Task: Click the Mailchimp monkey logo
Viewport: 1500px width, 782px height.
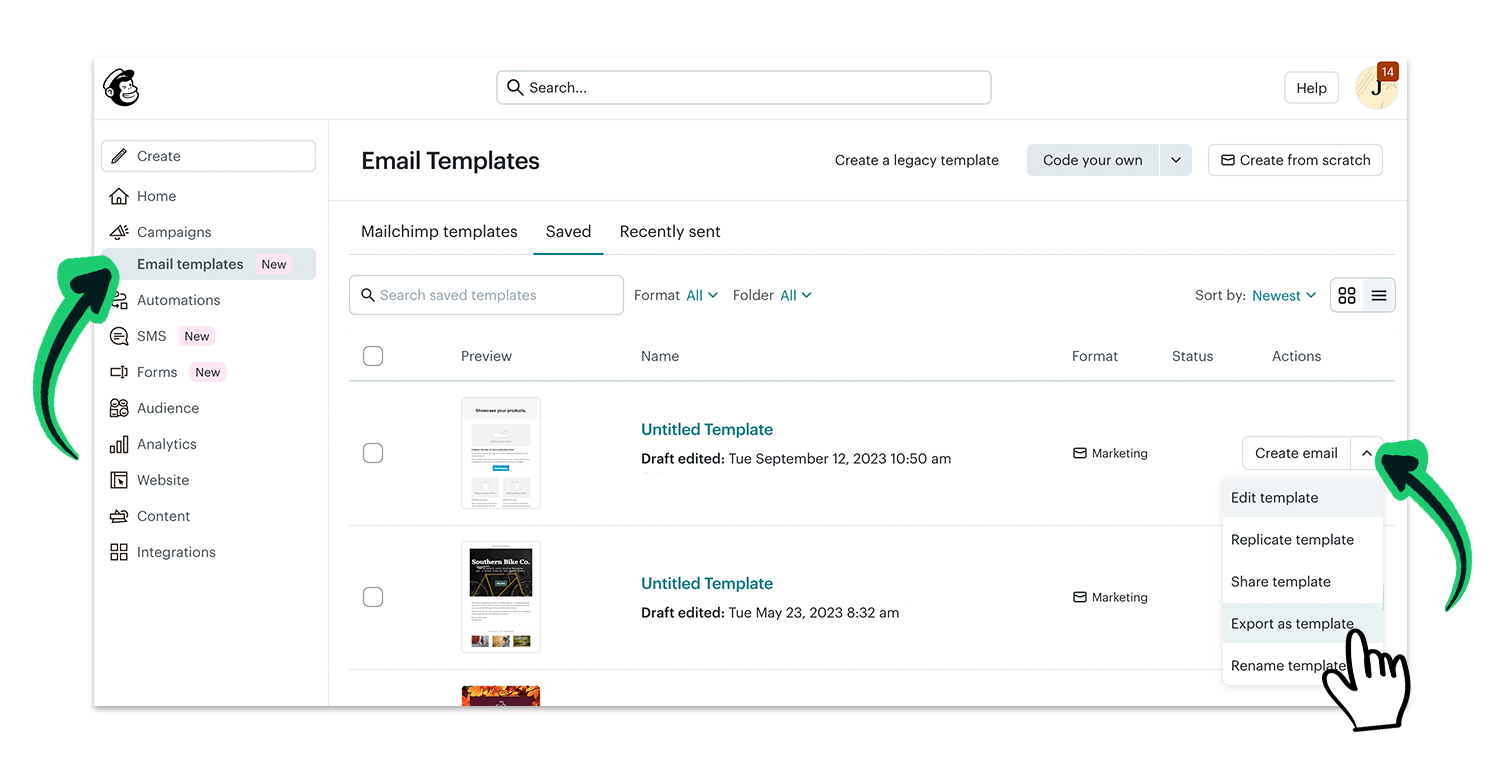Action: (121, 88)
